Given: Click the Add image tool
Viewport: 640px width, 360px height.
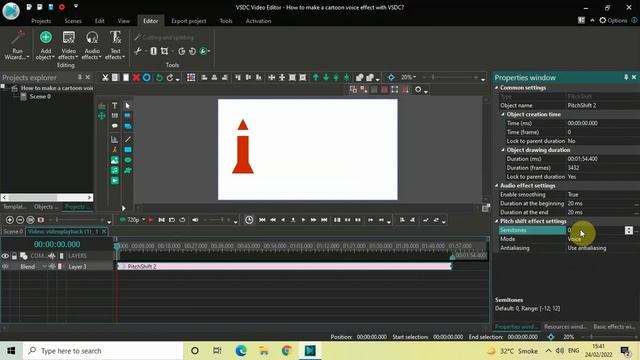Looking at the screenshot, I should 115,160.
